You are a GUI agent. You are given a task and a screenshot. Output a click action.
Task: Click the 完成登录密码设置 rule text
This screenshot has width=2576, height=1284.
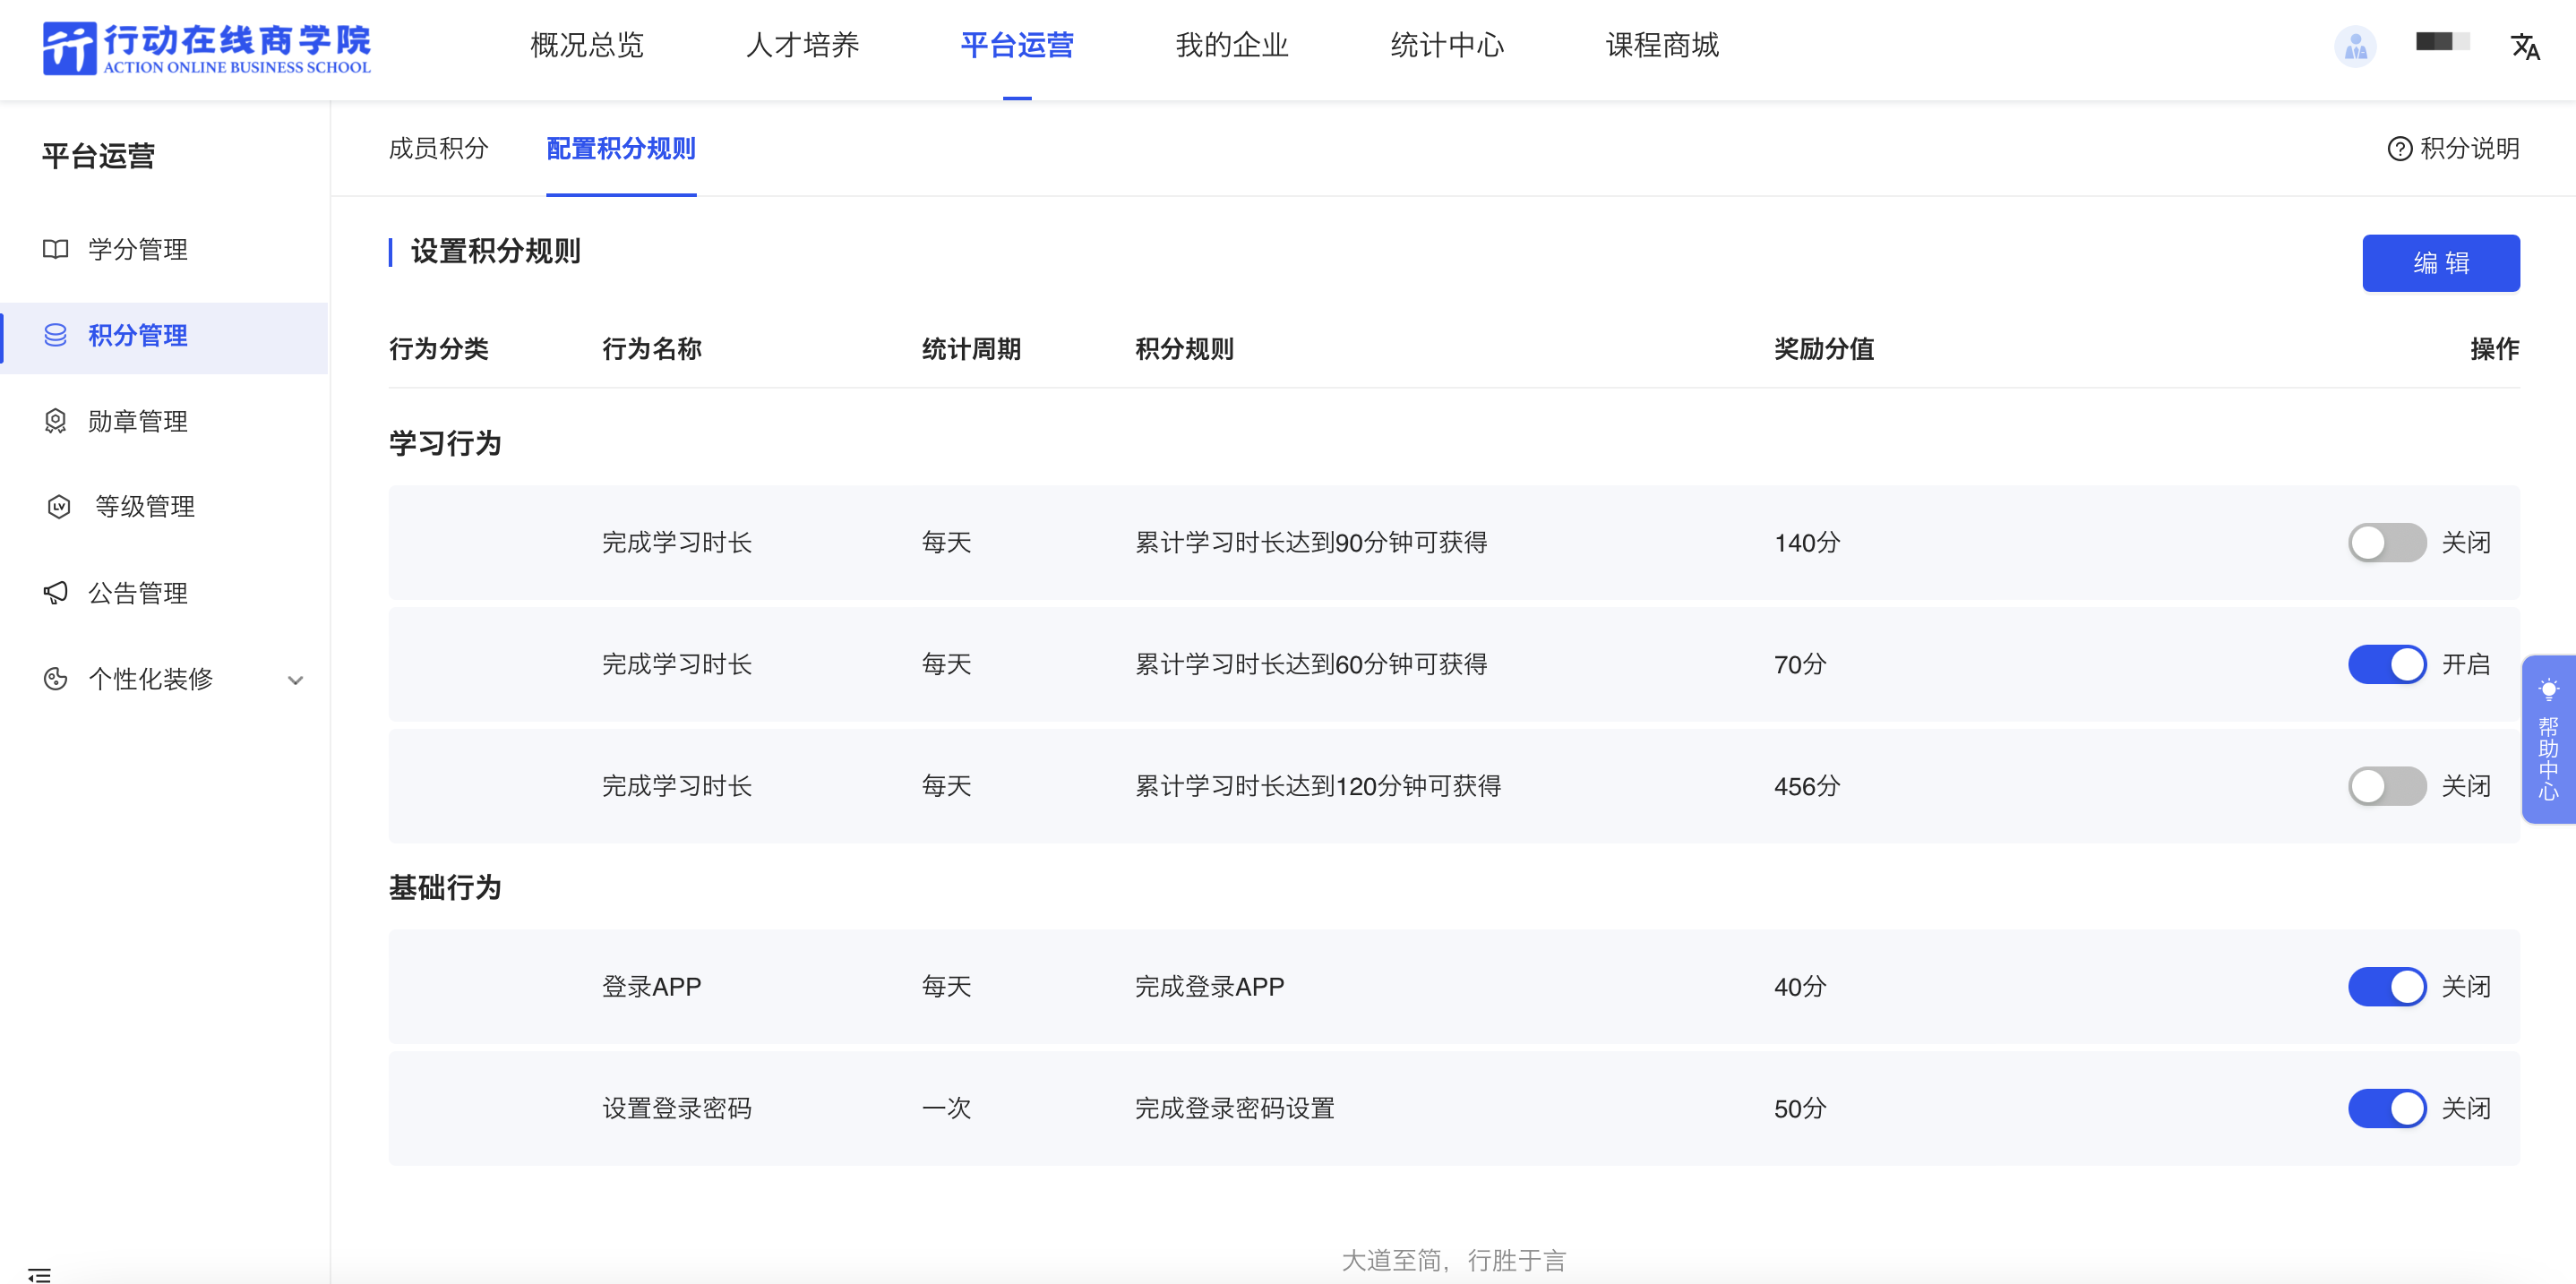(1234, 1108)
